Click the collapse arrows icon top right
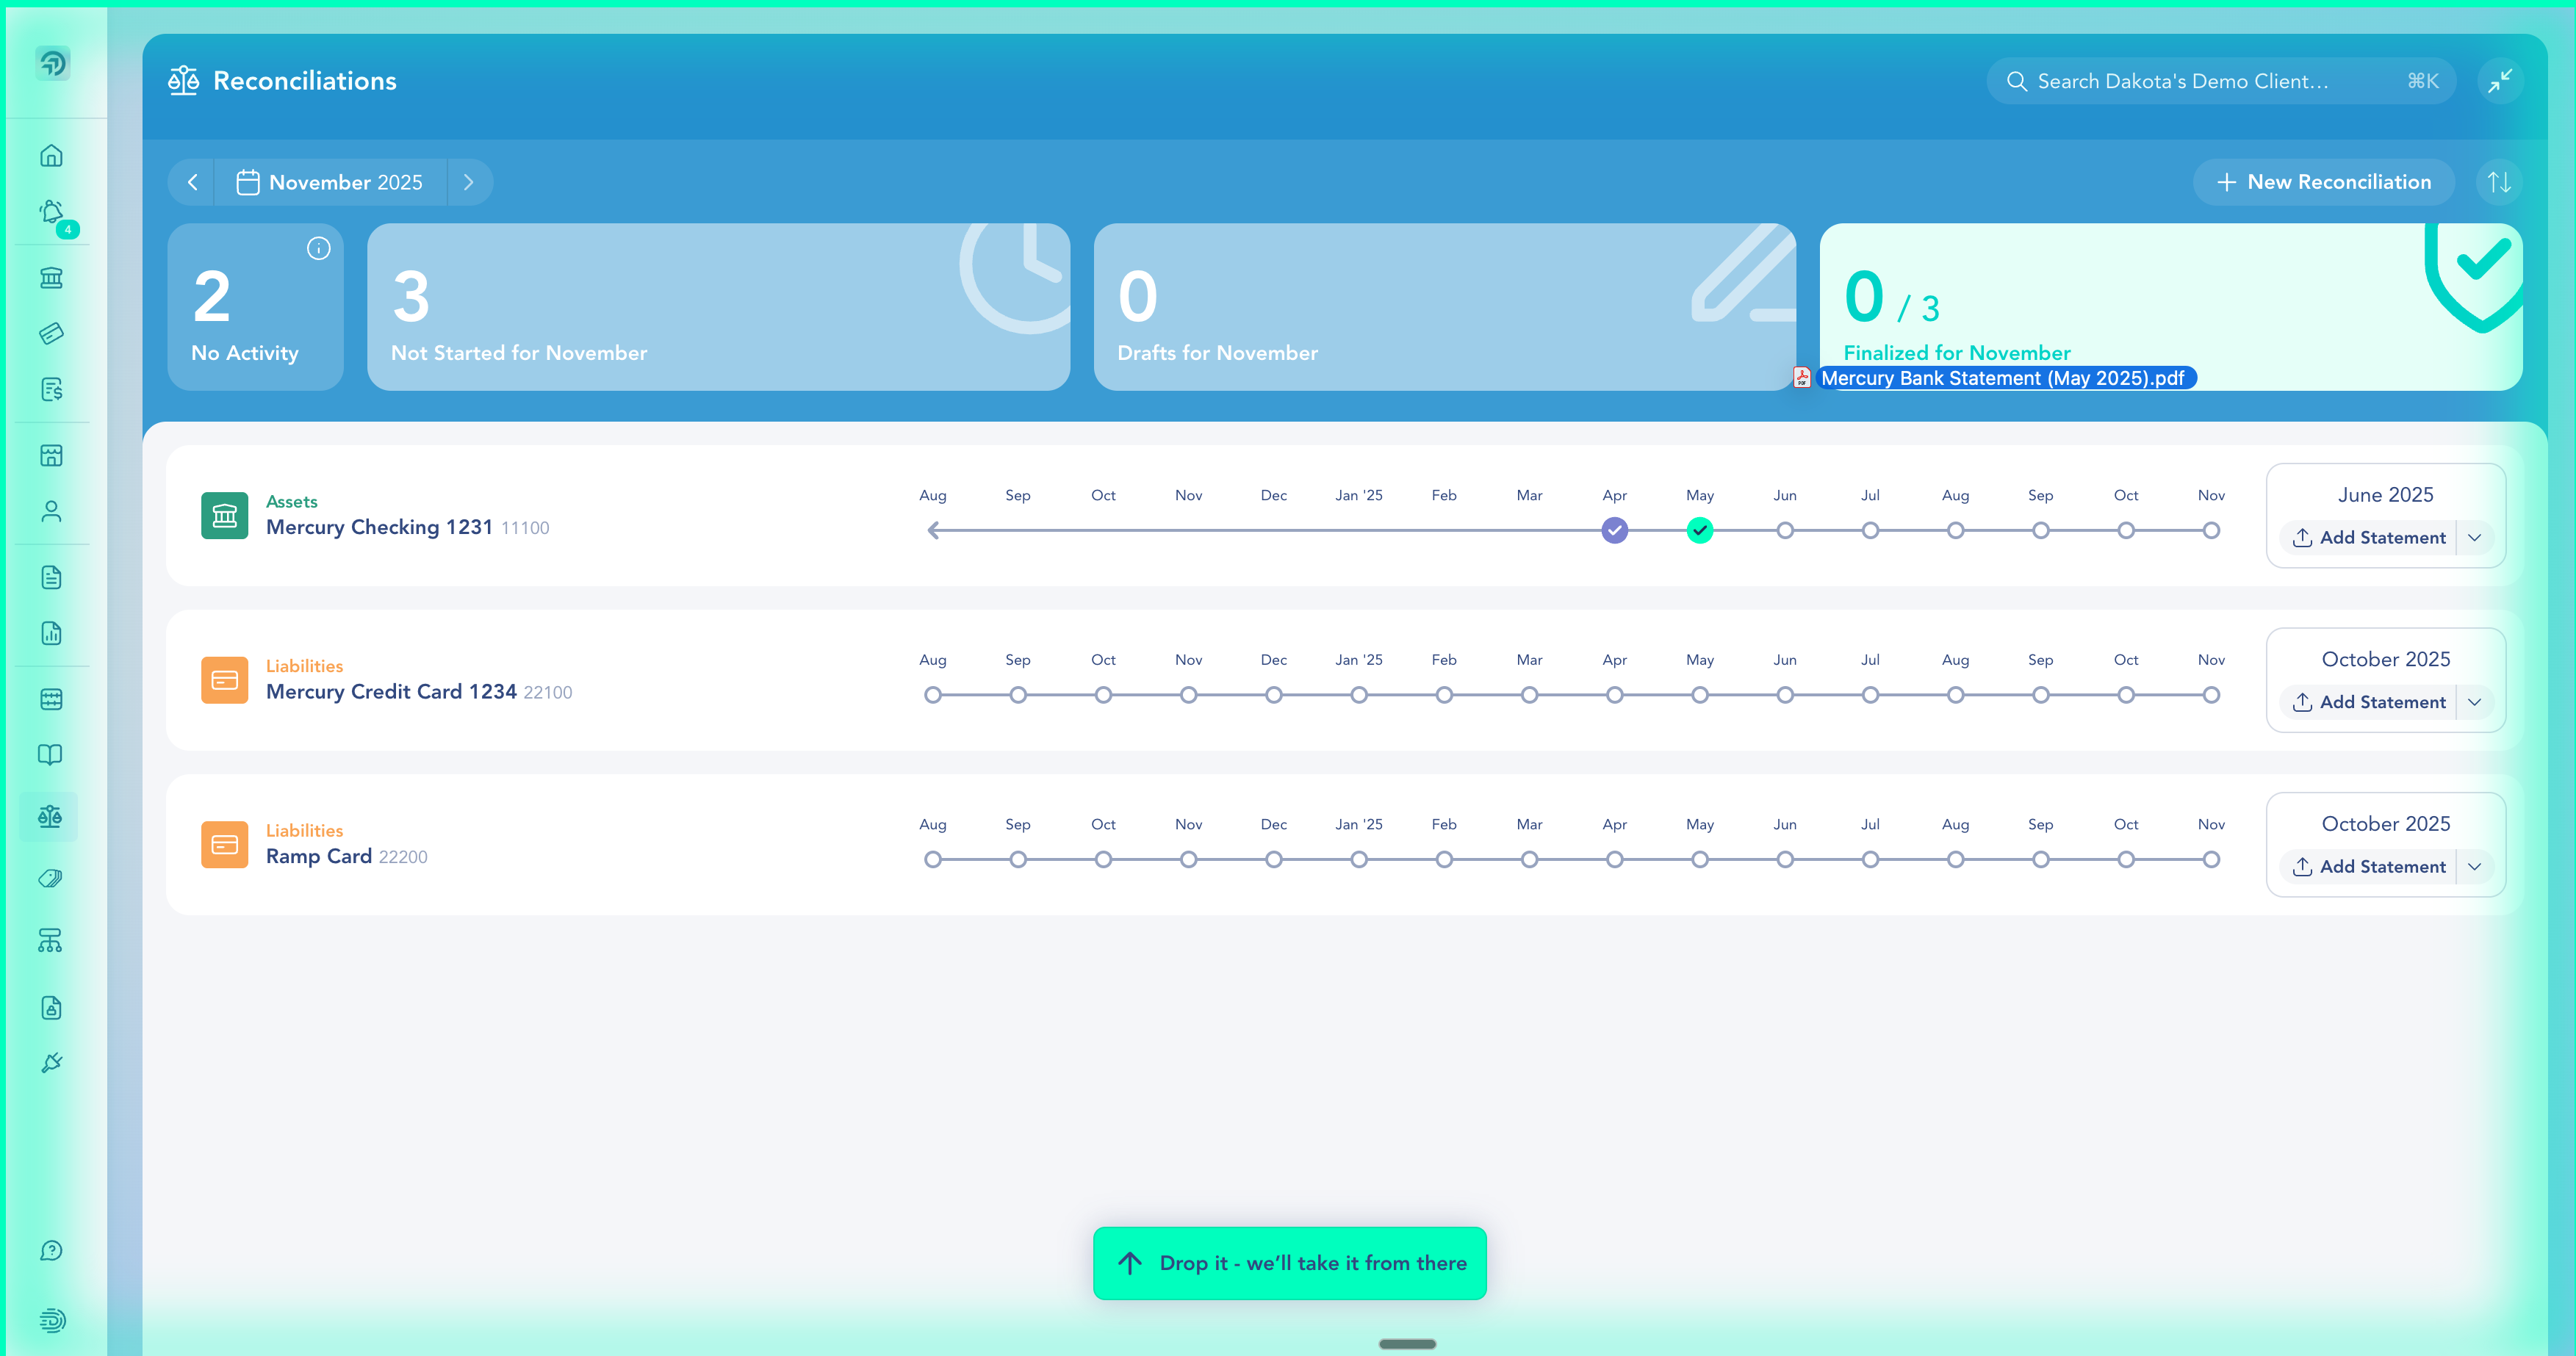 coord(2499,81)
